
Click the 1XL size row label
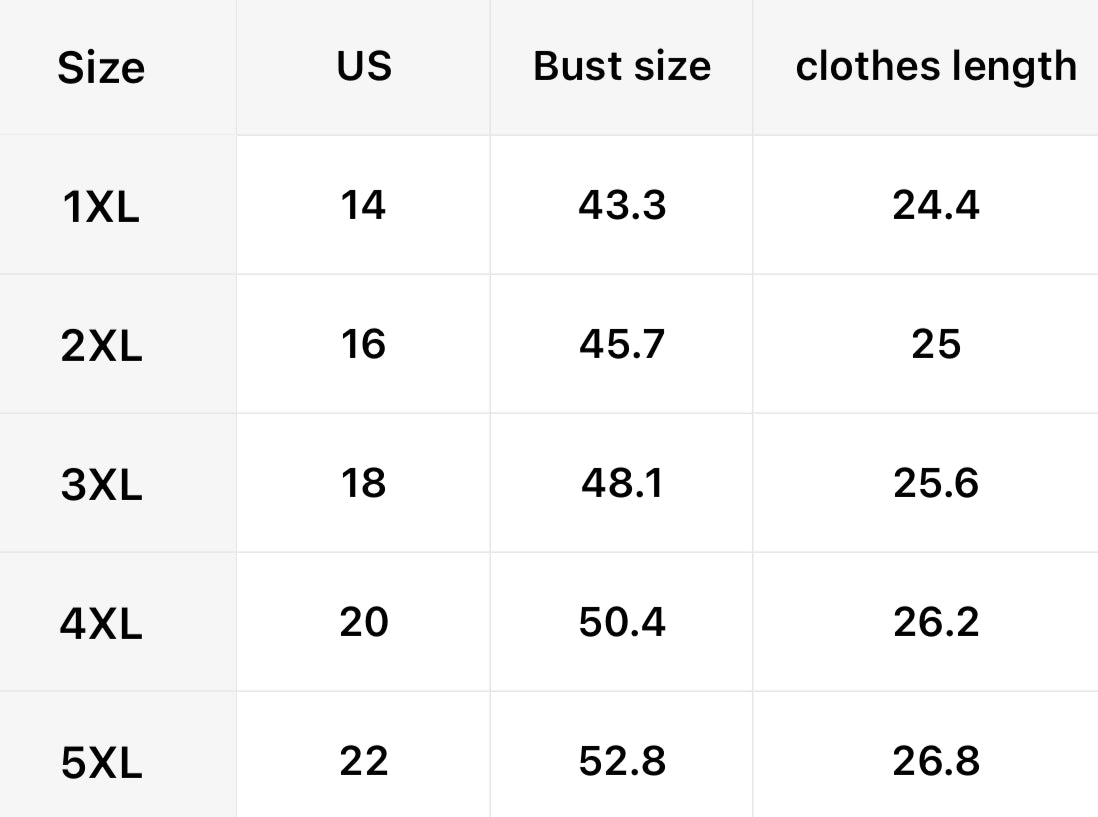pyautogui.click(x=101, y=207)
